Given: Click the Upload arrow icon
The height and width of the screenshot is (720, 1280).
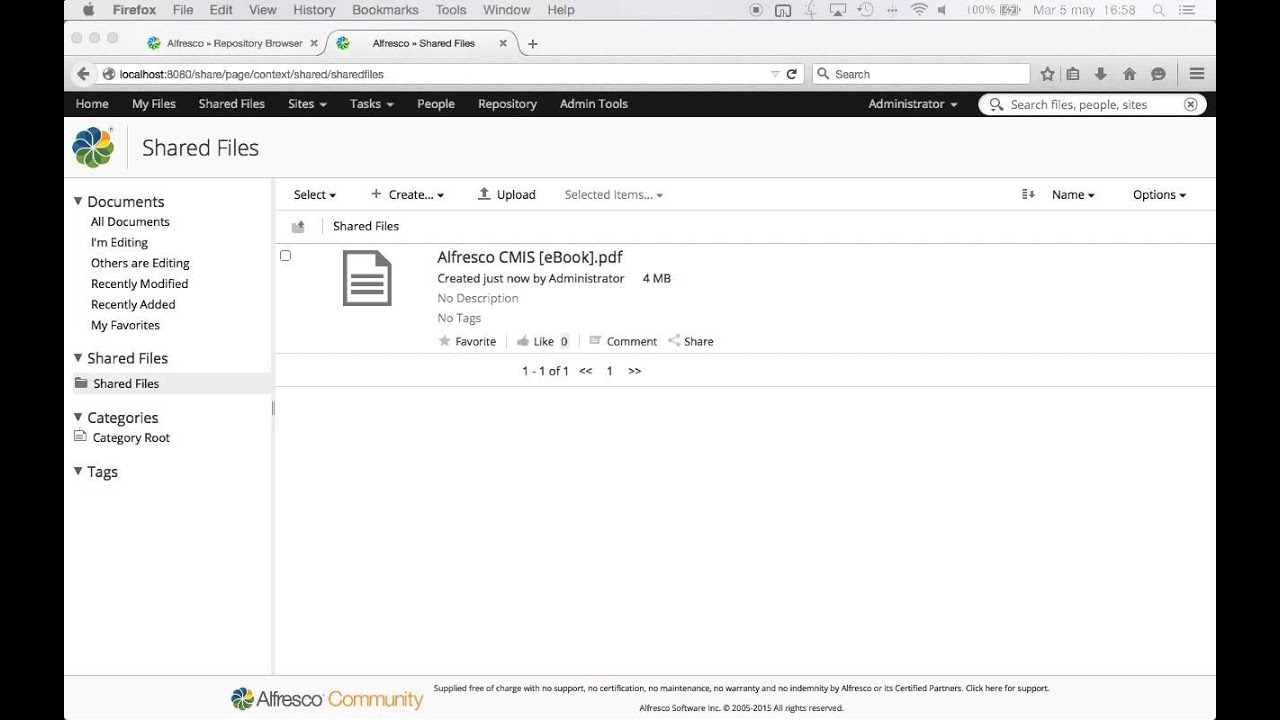Looking at the screenshot, I should [x=484, y=194].
